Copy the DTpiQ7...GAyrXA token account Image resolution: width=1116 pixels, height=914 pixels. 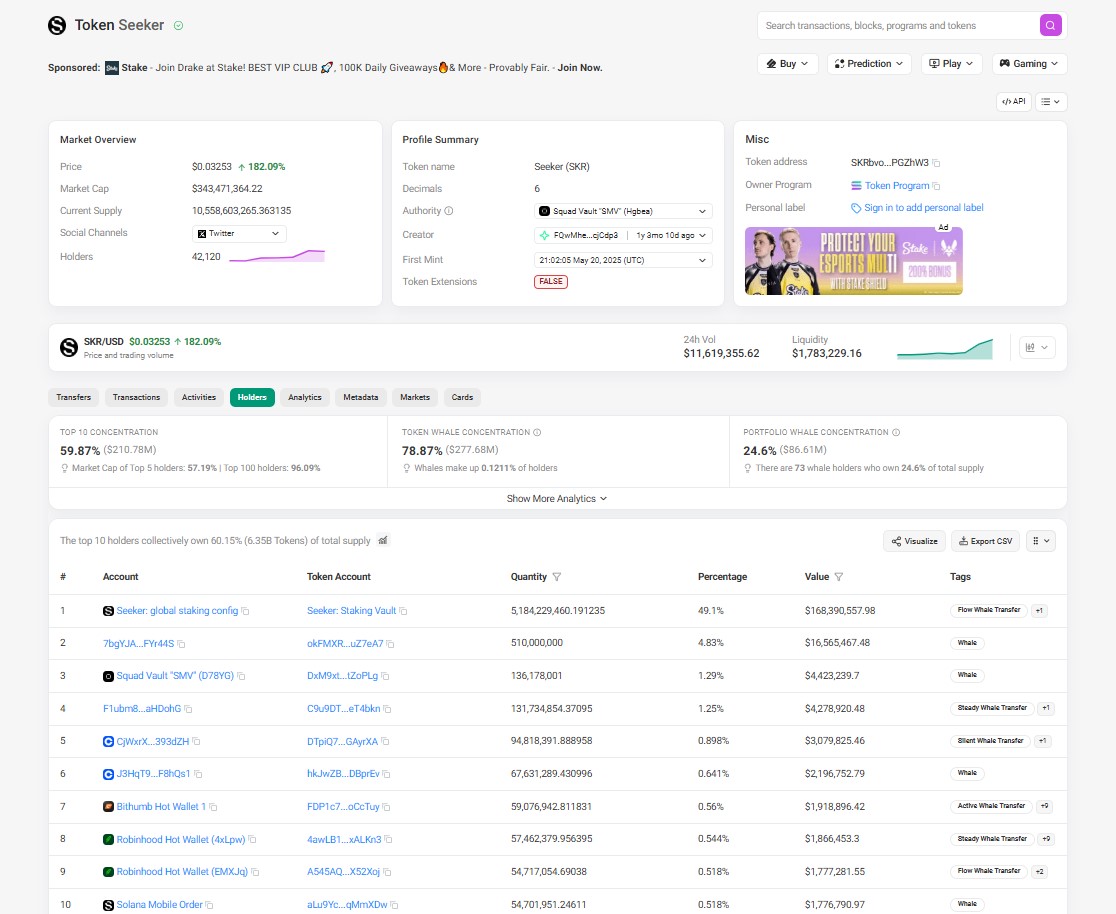tap(386, 742)
